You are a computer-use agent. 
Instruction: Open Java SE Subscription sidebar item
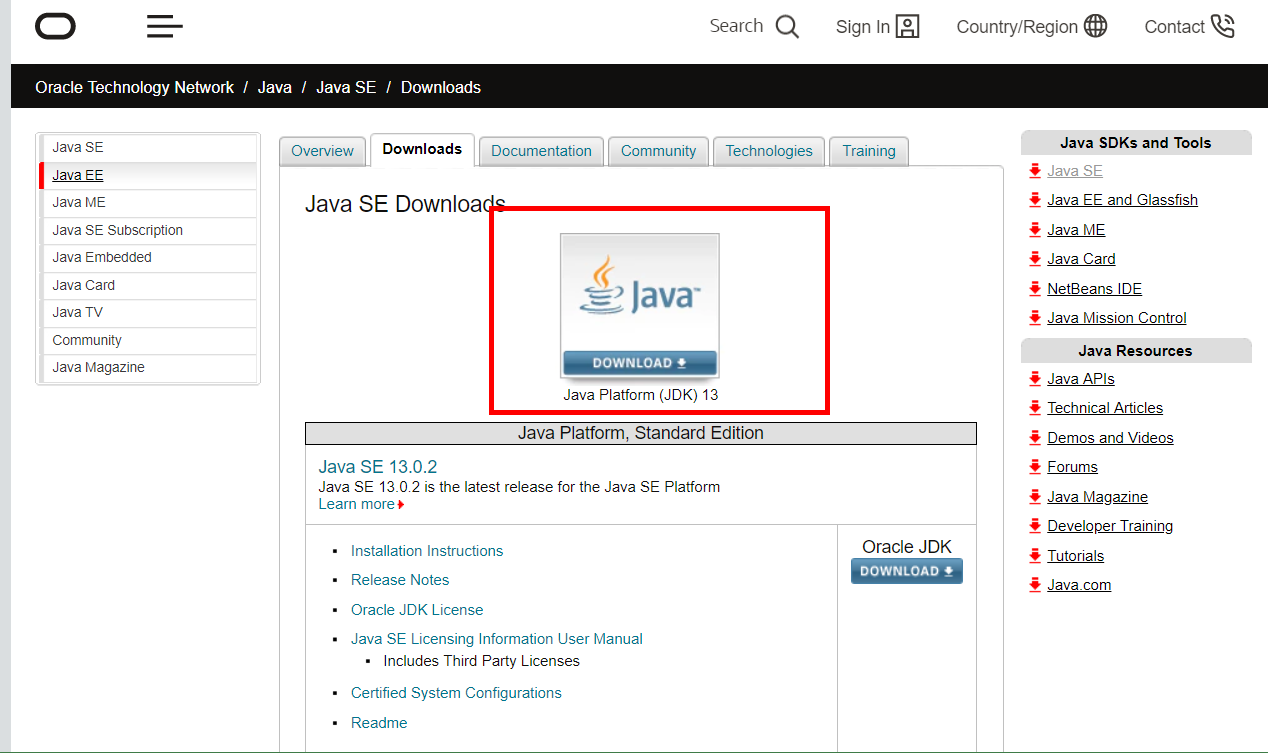click(148, 230)
